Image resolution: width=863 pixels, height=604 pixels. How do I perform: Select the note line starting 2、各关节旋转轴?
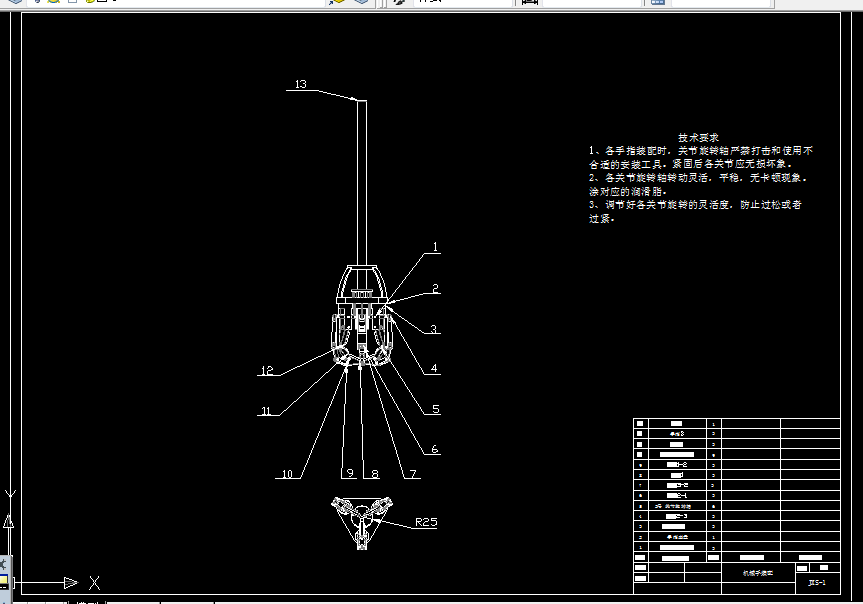(698, 178)
